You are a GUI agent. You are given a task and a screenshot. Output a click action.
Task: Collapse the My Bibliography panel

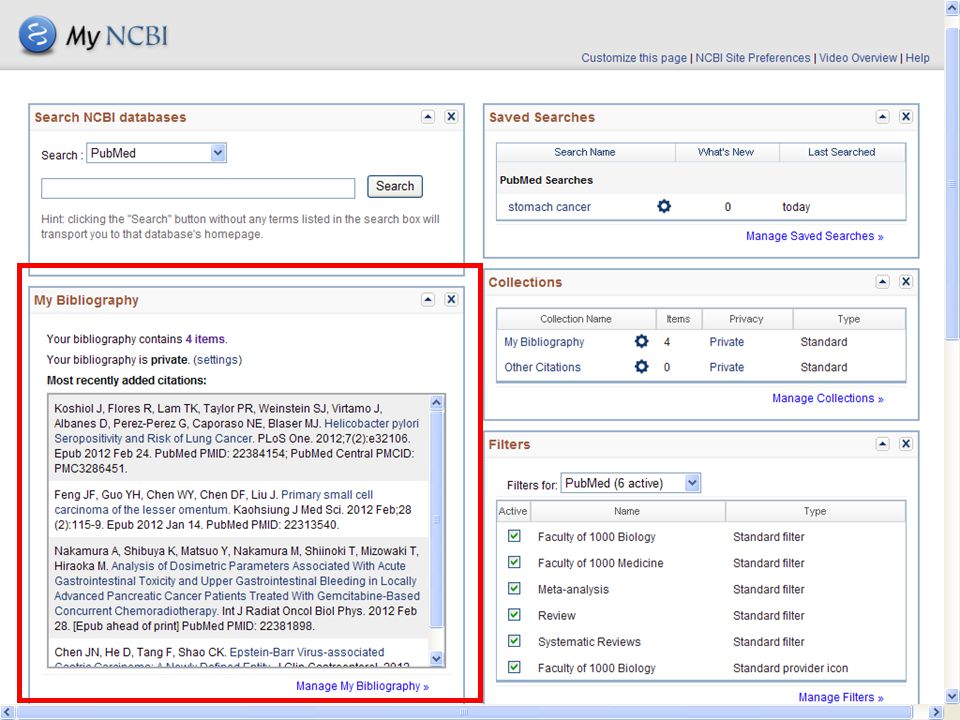428,299
